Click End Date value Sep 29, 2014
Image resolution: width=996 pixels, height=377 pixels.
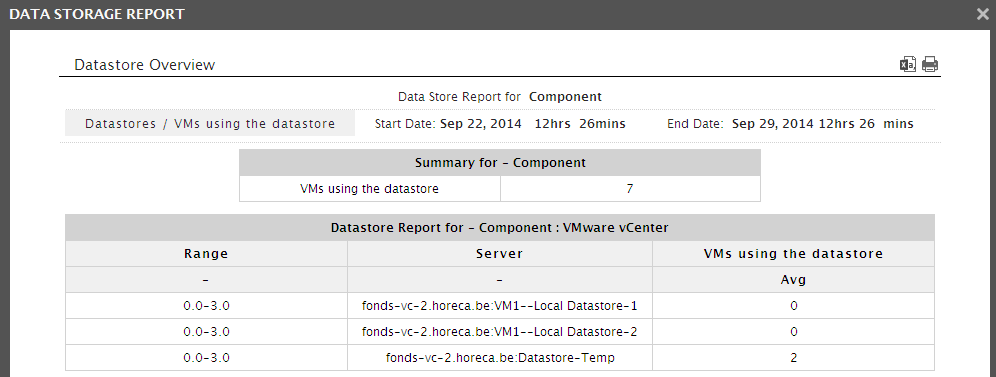pos(772,124)
